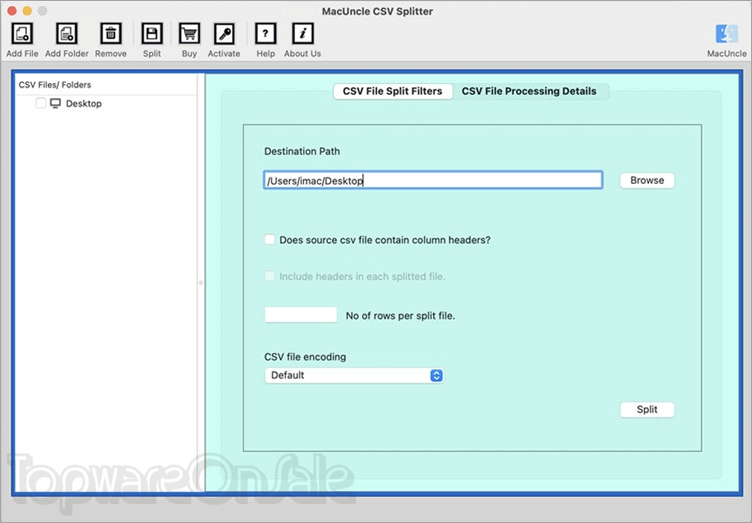
Task: Click the Browse button
Action: point(647,180)
